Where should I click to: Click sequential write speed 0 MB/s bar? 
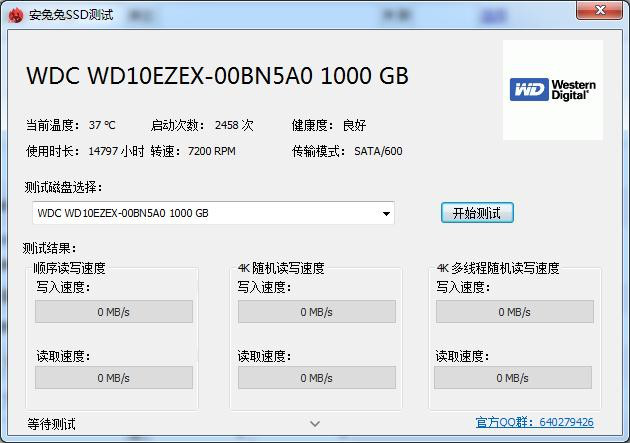114,312
